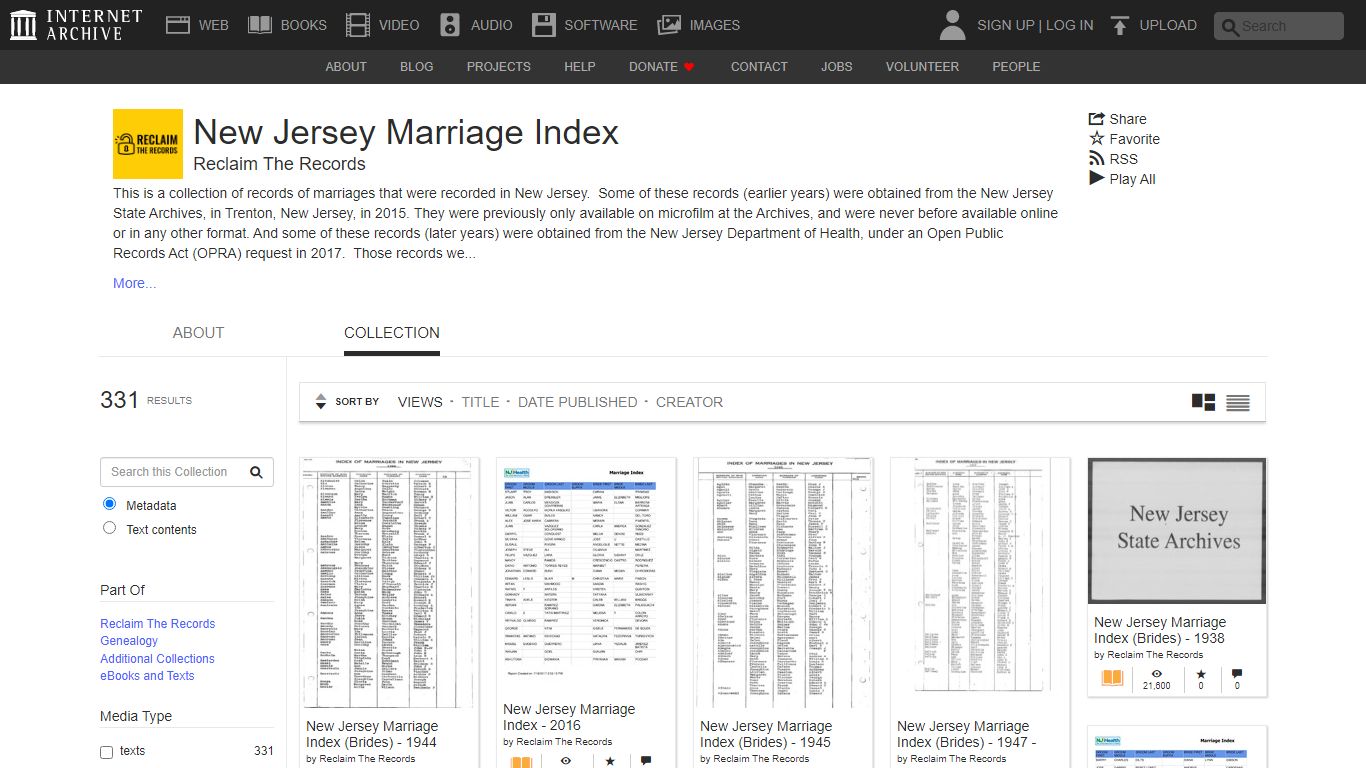Switch to tile grid view icon

coord(1204,402)
